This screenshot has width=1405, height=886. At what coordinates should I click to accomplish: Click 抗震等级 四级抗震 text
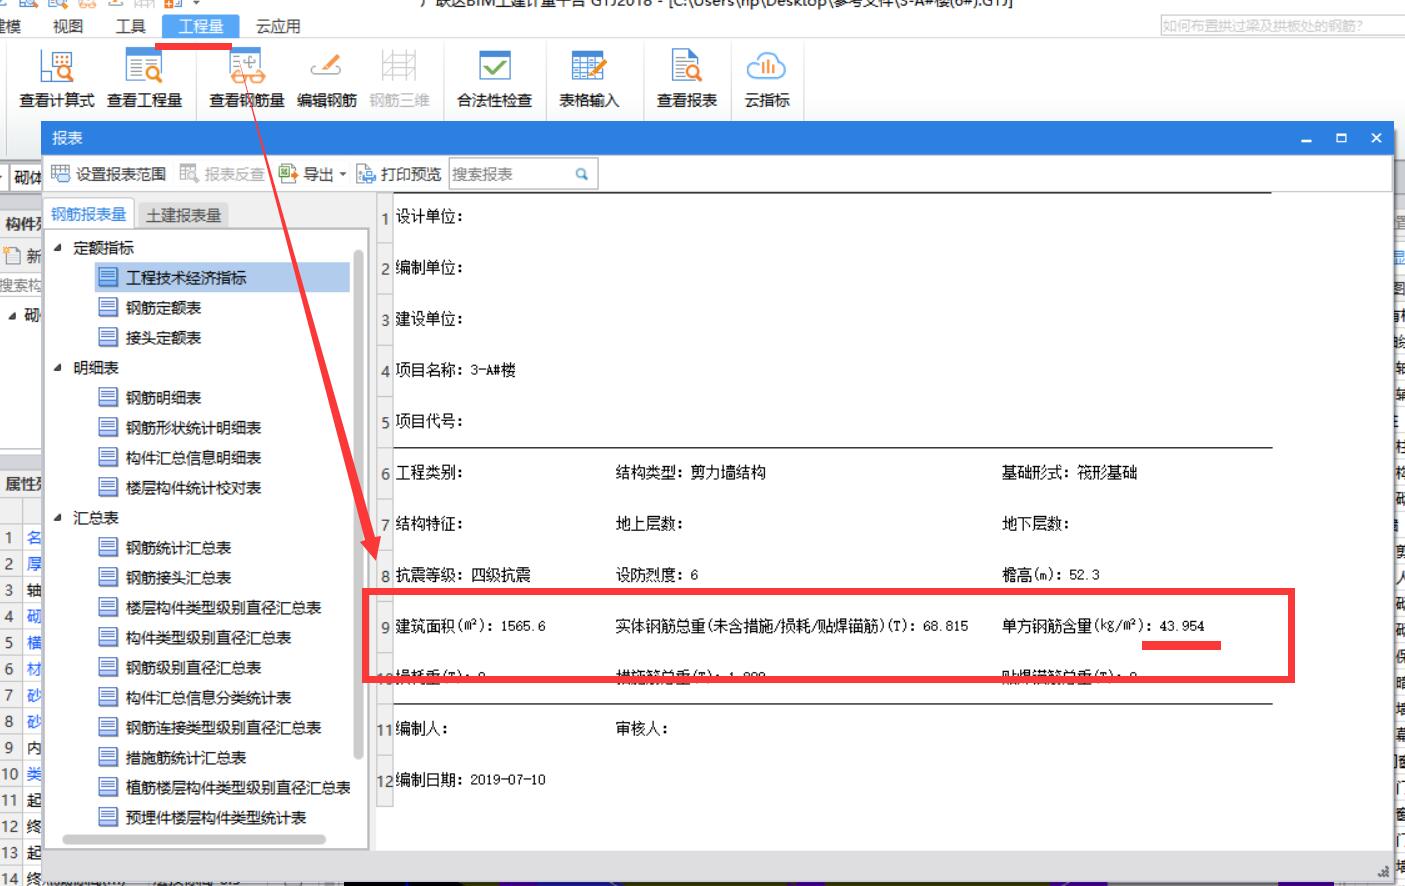[x=463, y=575]
